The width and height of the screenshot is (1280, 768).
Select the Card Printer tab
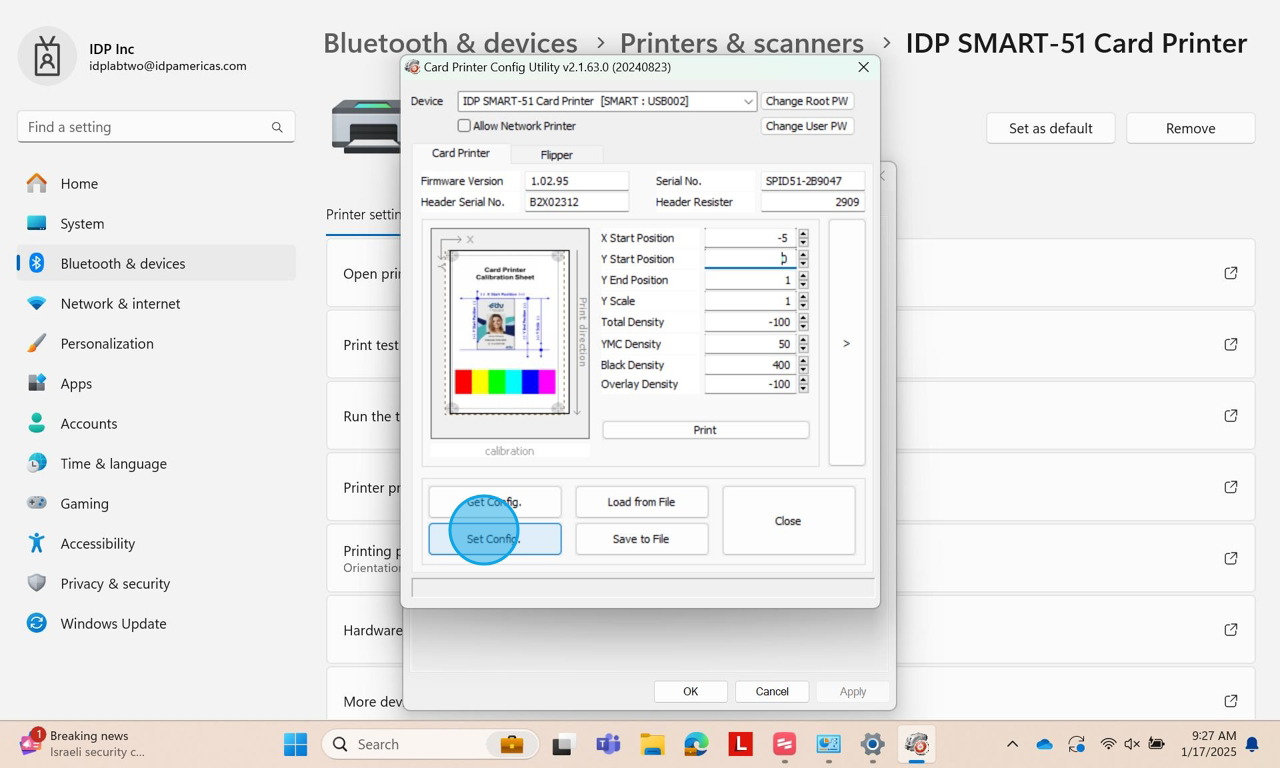[x=461, y=153]
